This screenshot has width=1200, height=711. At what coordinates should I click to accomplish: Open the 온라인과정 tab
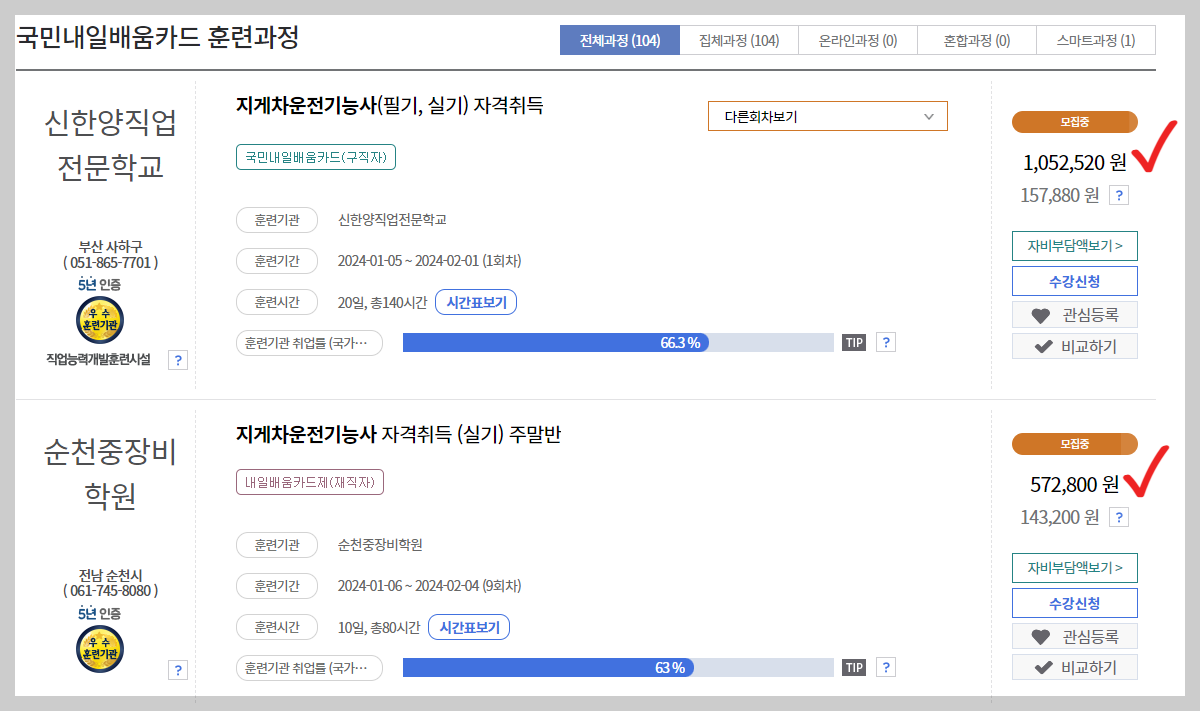point(857,40)
